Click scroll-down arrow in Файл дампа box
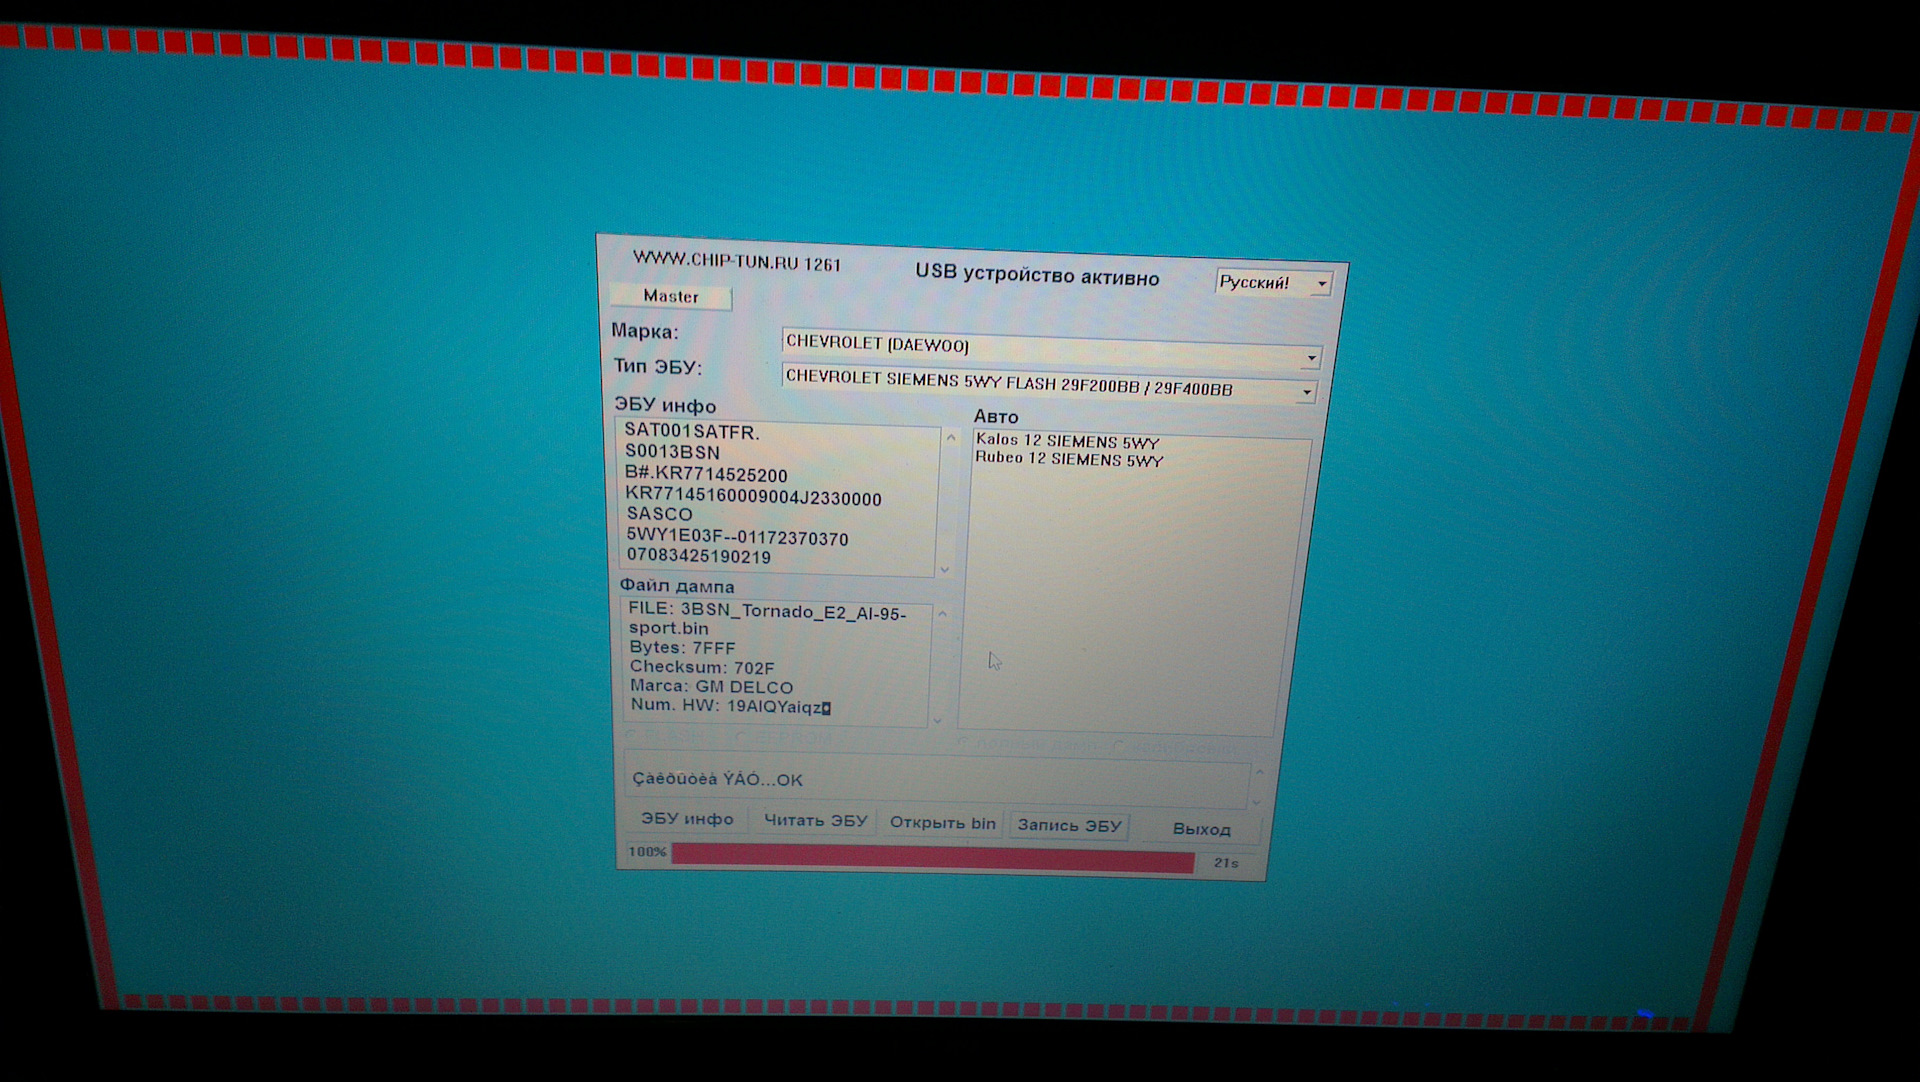 coord(937,719)
